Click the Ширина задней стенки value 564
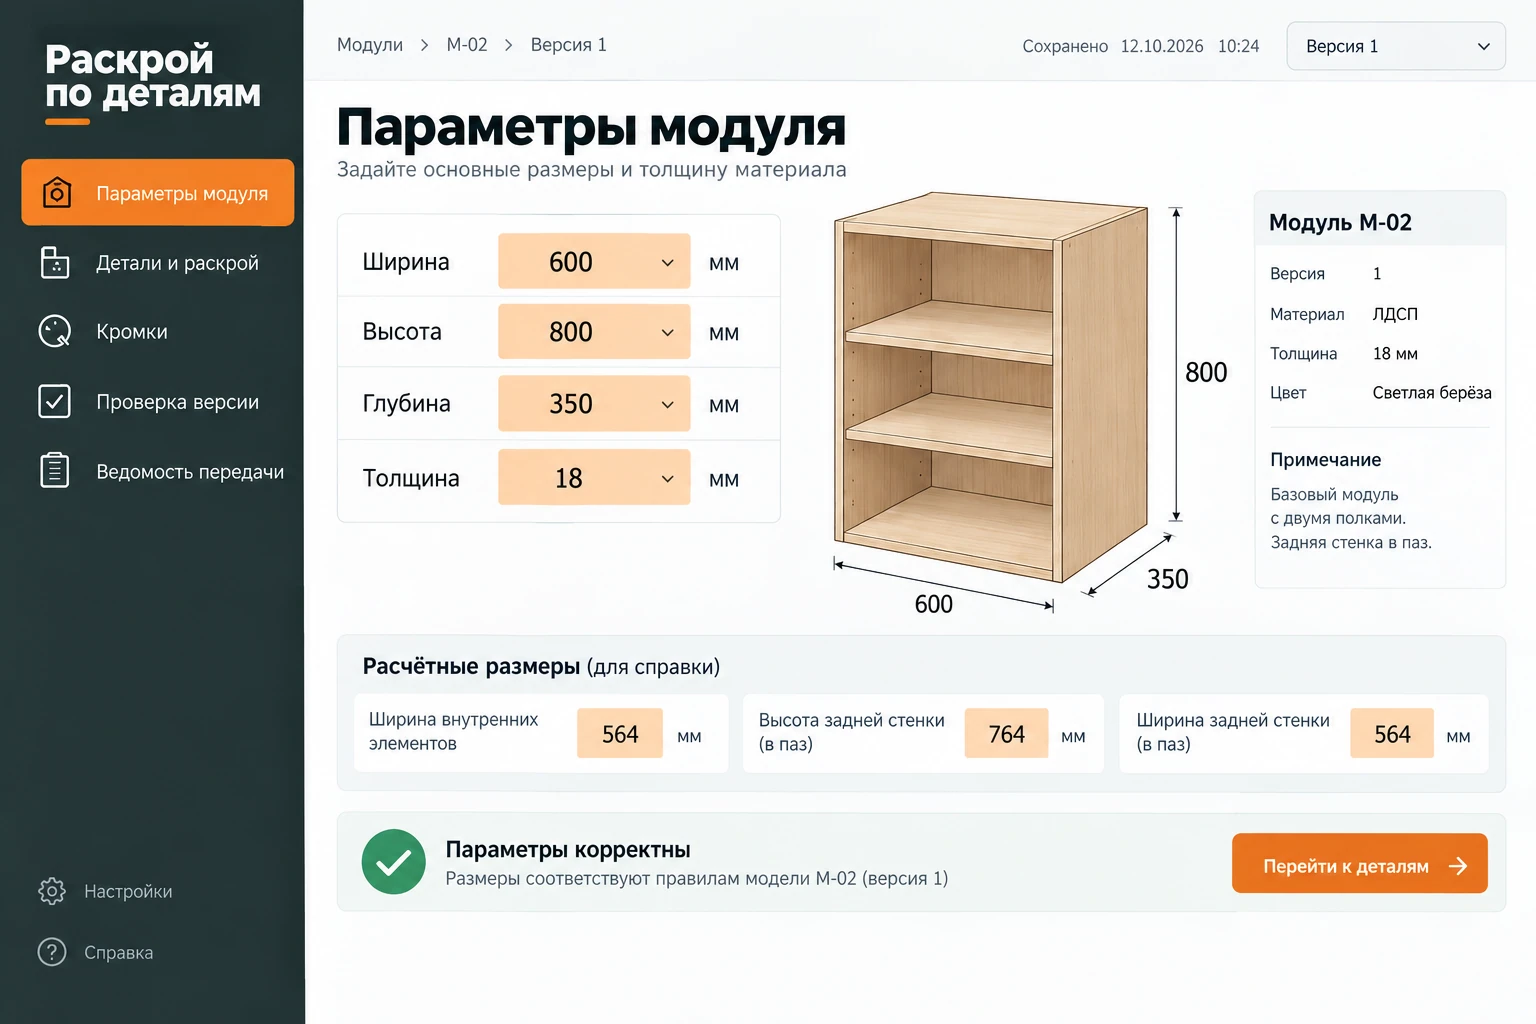This screenshot has height=1024, width=1536. [1392, 734]
